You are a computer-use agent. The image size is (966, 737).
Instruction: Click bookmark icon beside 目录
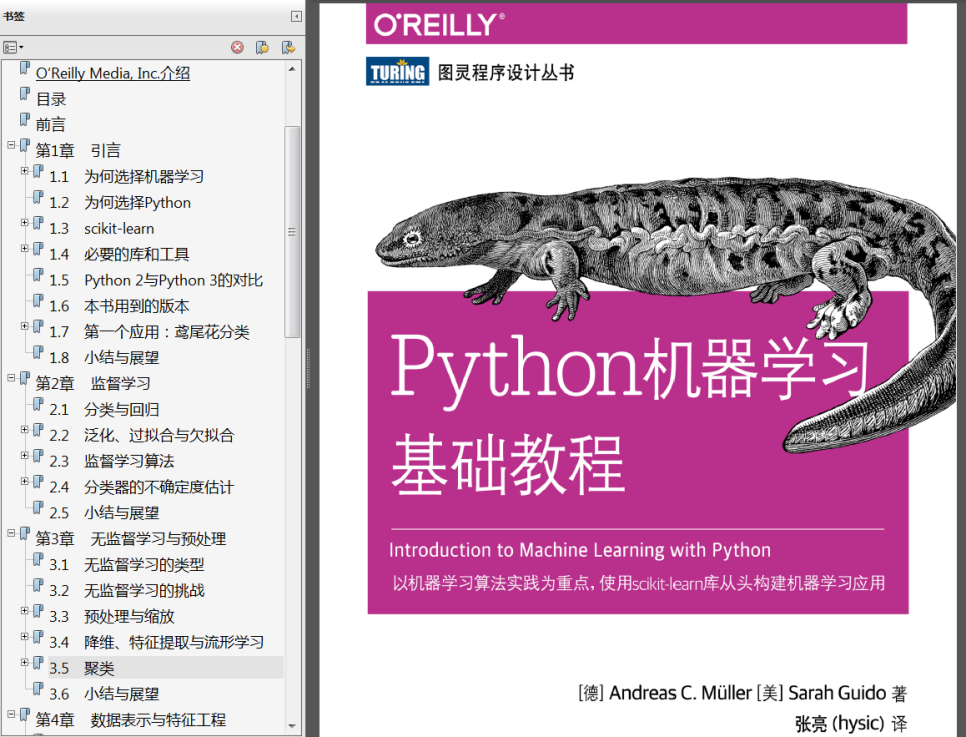tap(25, 93)
